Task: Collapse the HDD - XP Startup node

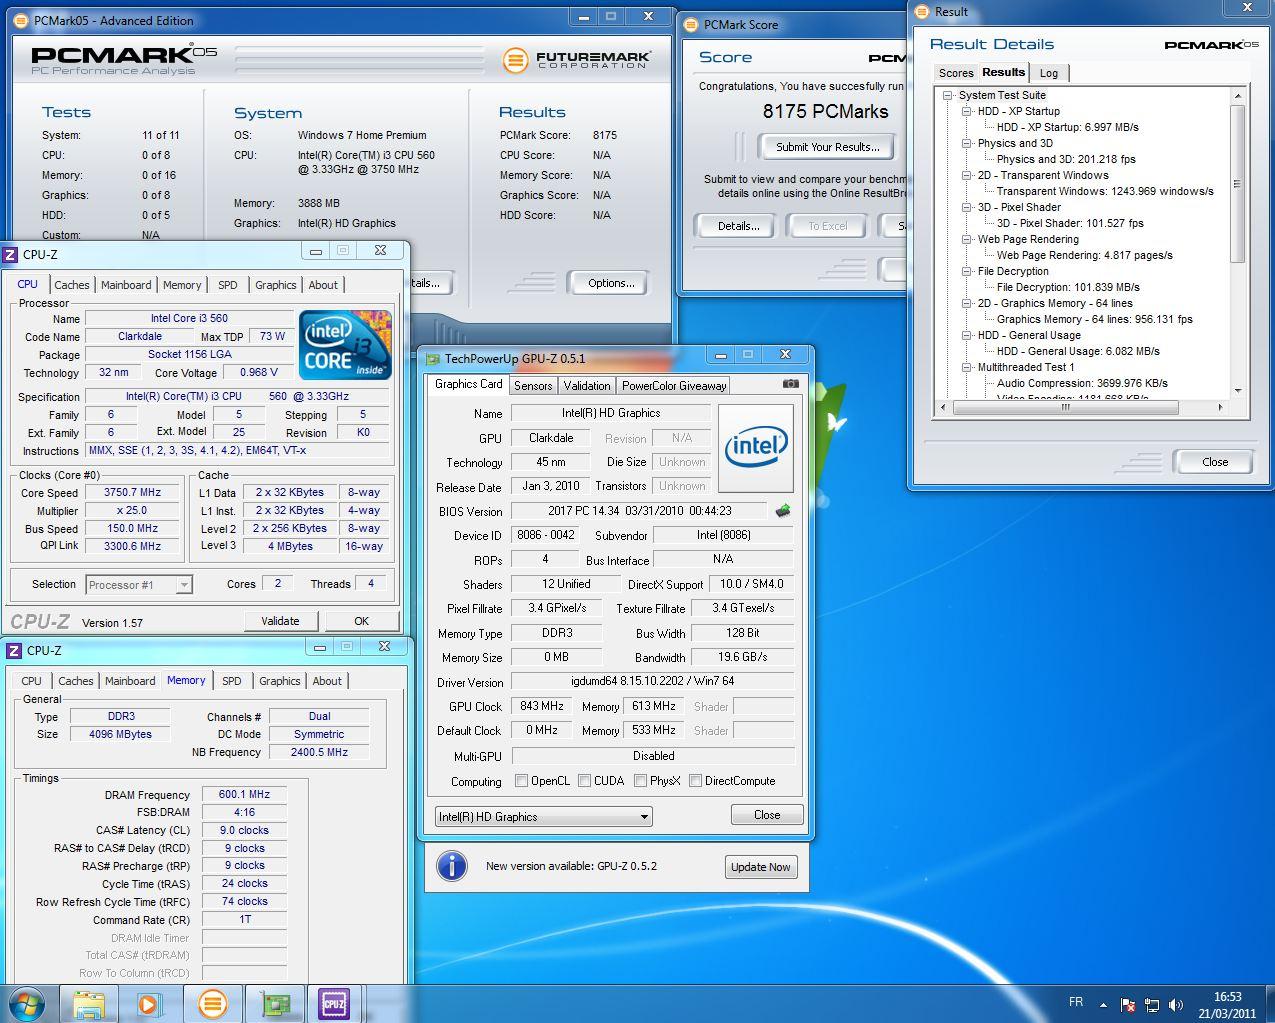Action: pyautogui.click(x=966, y=112)
